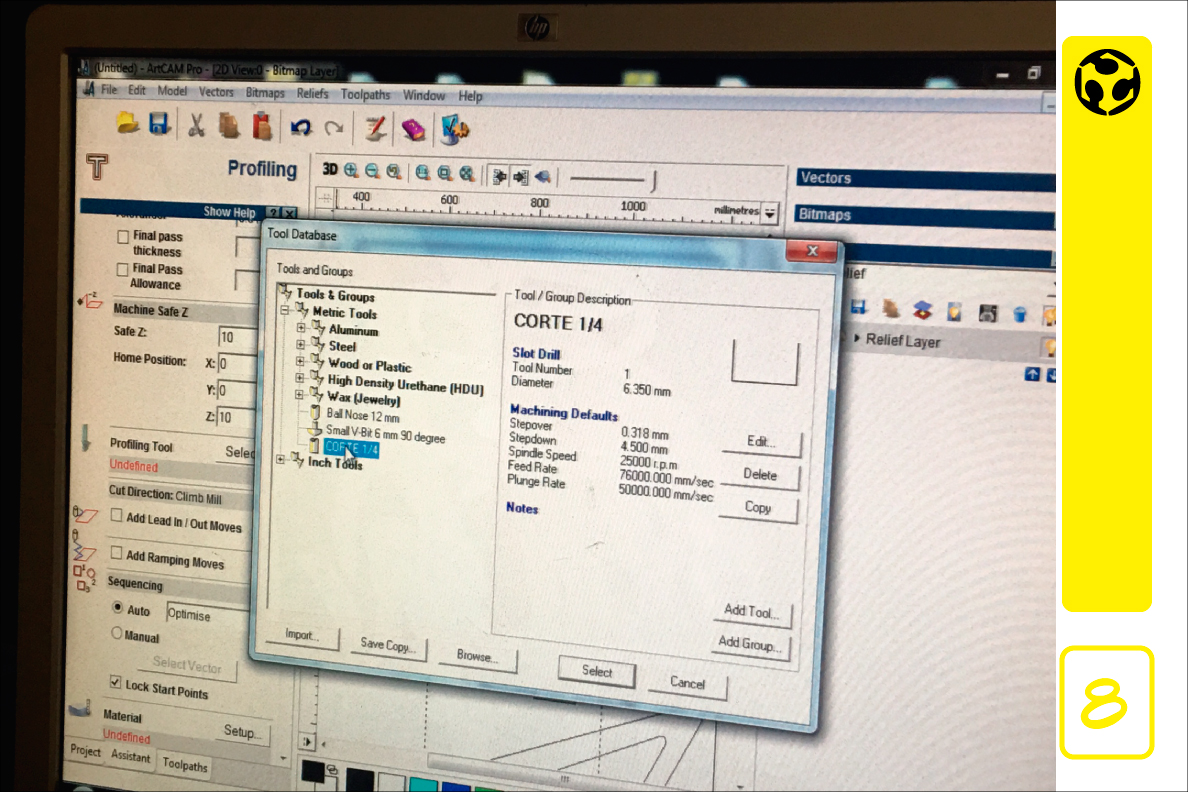Screen dimensions: 1188x792
Task: Click the Profiling T tool icon
Action: (x=97, y=166)
